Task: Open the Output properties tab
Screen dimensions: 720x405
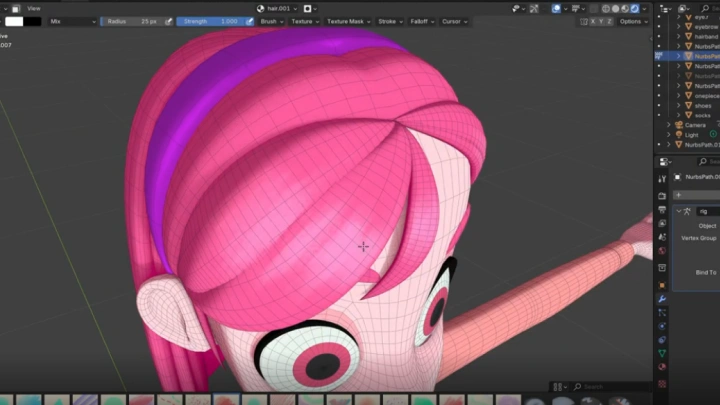Action: pos(662,210)
